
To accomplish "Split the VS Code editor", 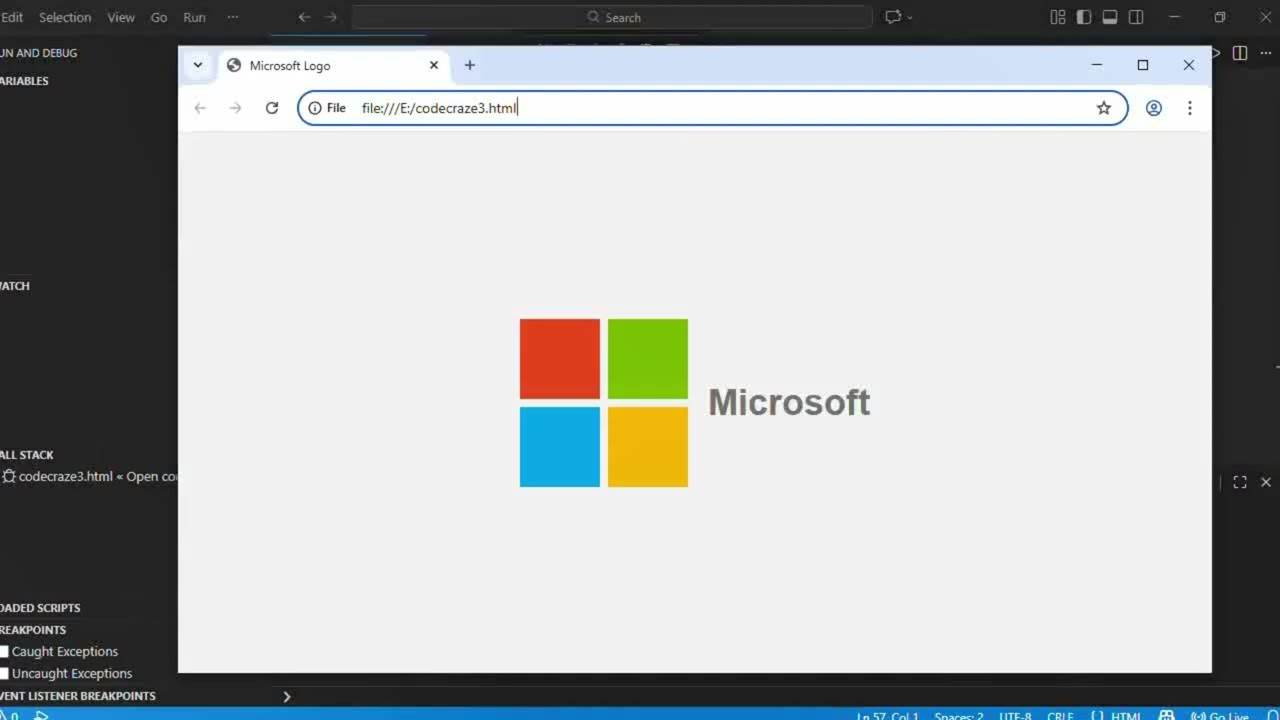I will 1240,53.
